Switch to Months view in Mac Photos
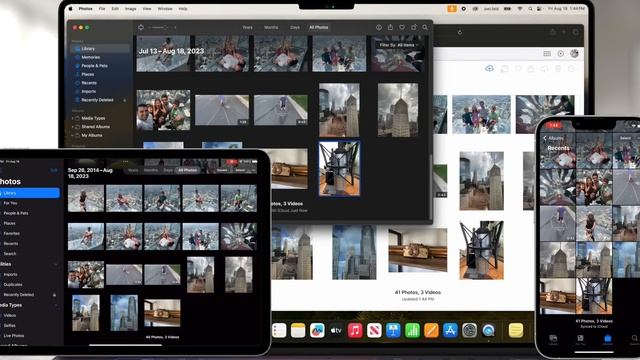Screen dimensions: 640x360 (271, 27)
